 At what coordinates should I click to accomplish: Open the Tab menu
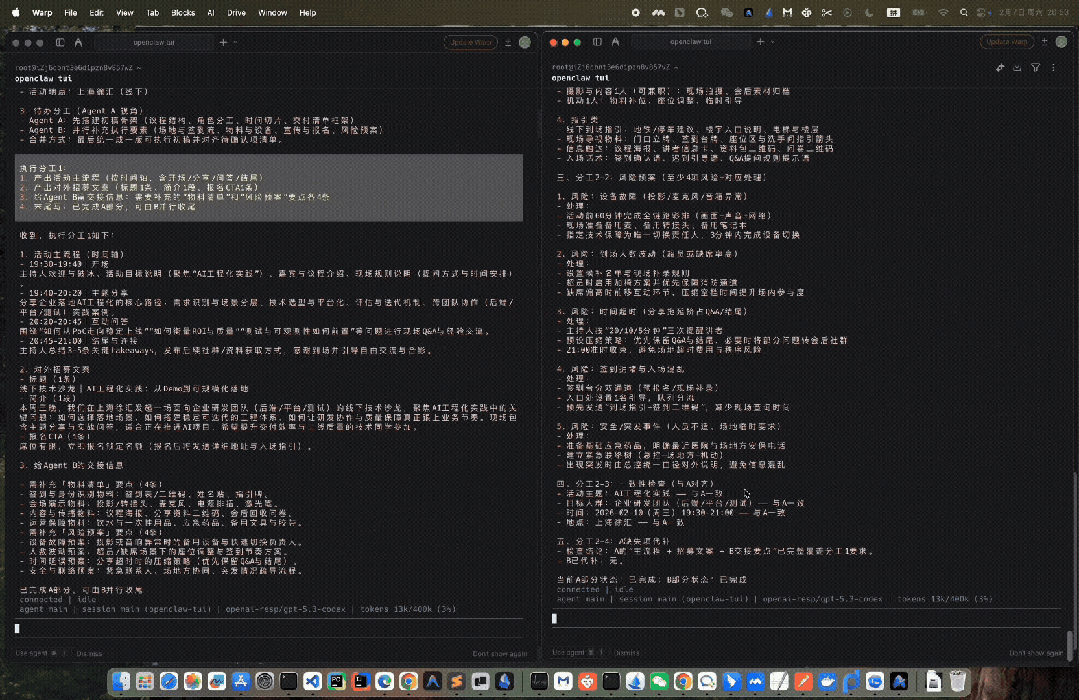click(153, 12)
